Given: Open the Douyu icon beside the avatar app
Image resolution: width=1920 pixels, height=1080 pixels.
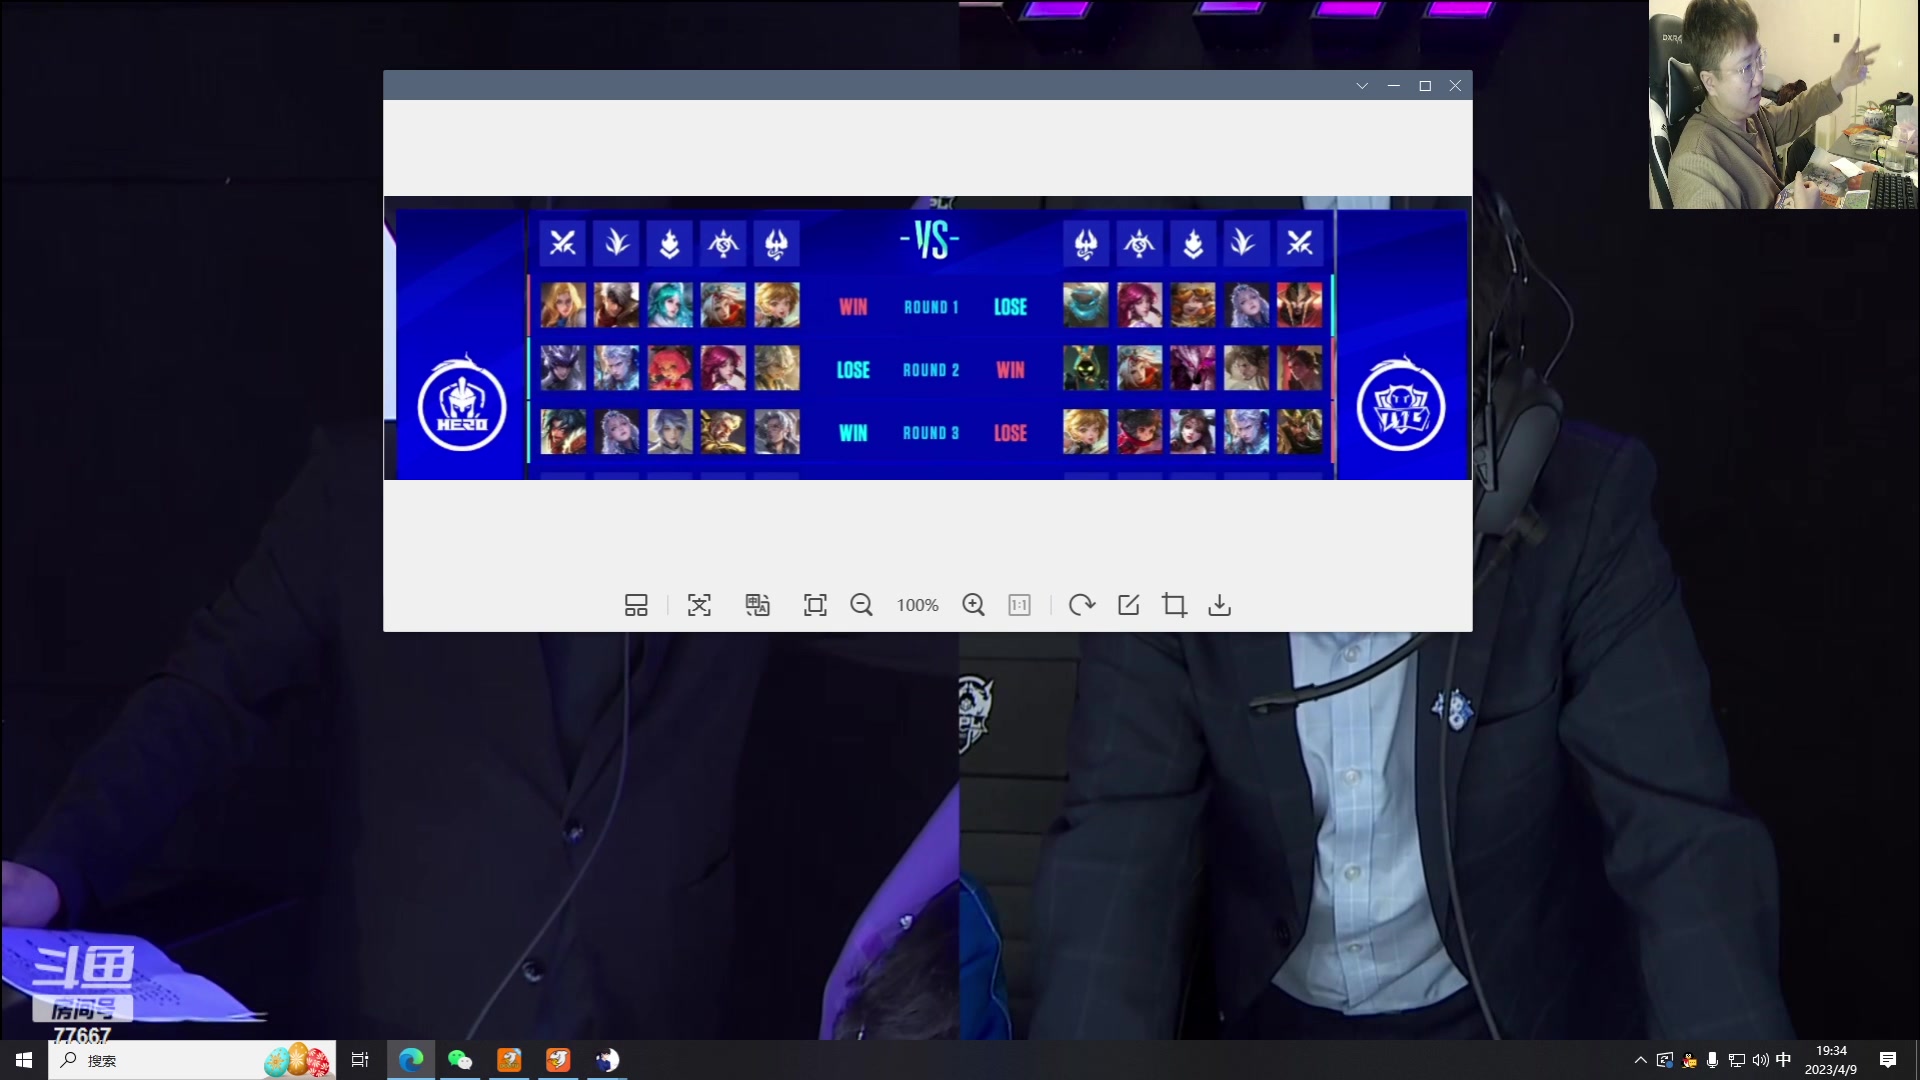Looking at the screenshot, I should [x=558, y=1060].
